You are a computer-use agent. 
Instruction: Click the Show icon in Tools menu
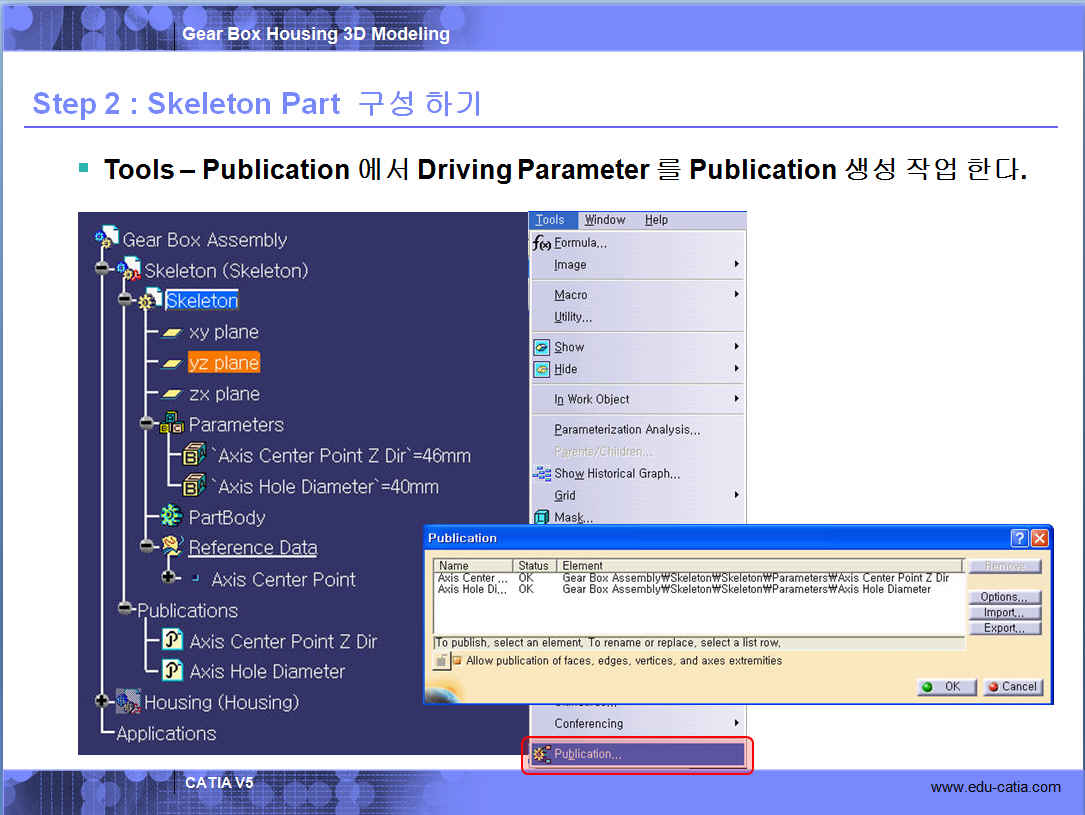click(x=541, y=347)
